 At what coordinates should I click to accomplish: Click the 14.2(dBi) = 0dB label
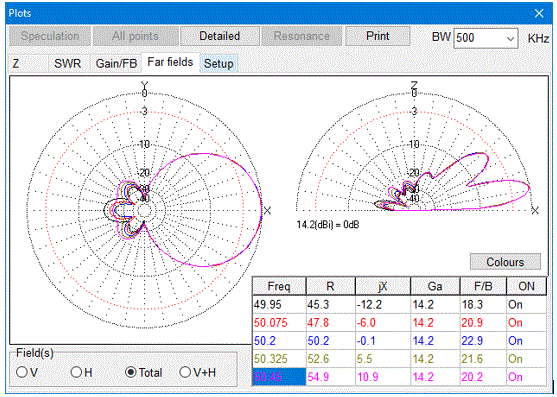click(x=328, y=225)
